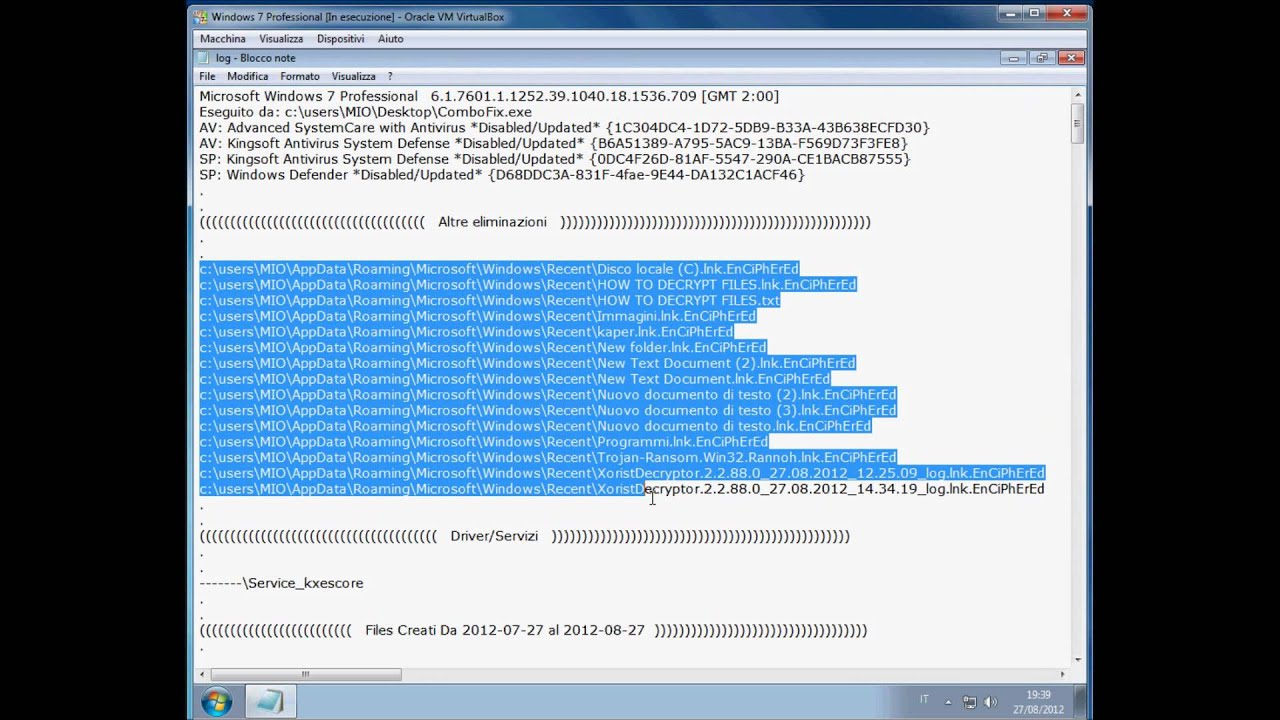
Task: Click the VirtualBox title bar icon
Action: click(201, 16)
